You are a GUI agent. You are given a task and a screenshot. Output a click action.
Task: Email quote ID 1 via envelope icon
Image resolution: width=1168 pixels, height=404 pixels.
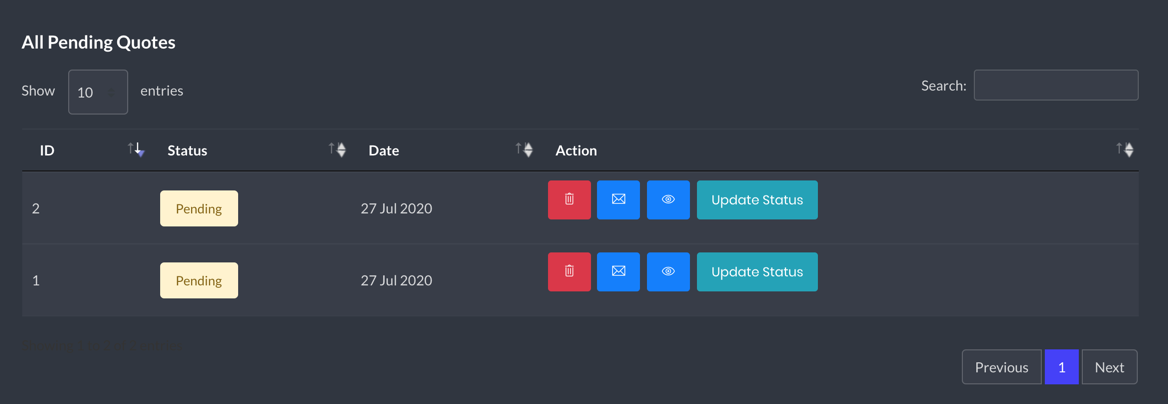618,271
